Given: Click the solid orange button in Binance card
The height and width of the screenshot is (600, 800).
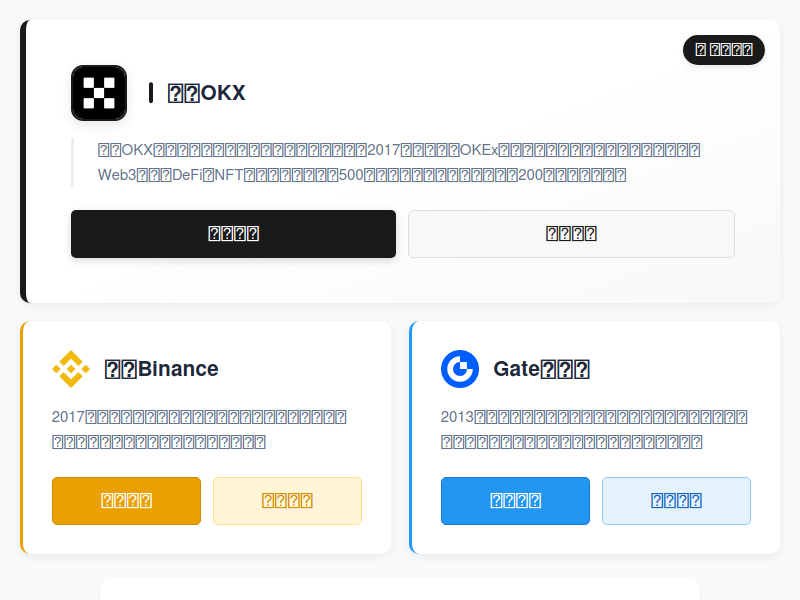Looking at the screenshot, I should 127,501.
